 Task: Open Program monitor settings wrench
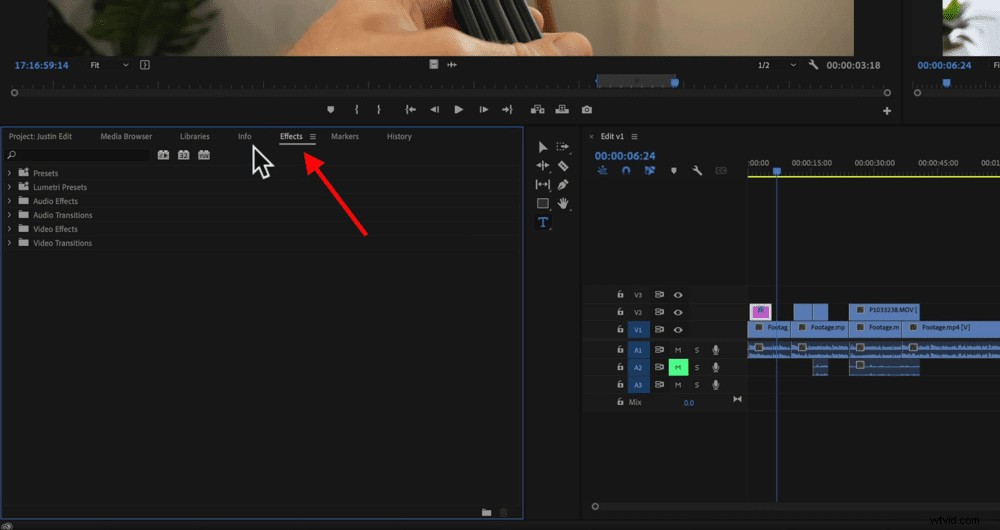tap(813, 65)
